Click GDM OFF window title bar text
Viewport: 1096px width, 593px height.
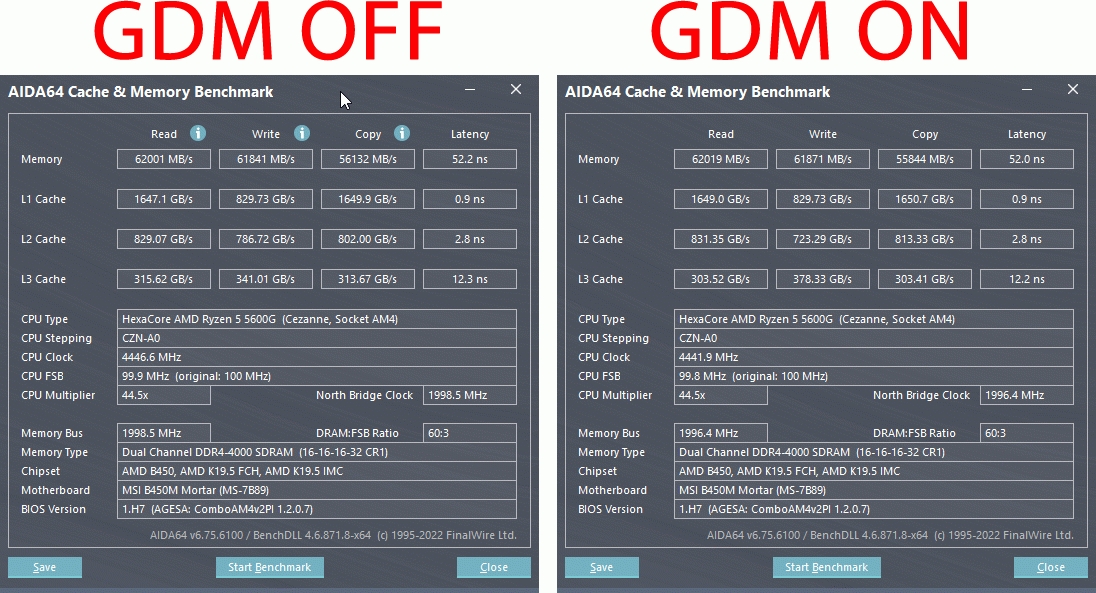pos(140,92)
